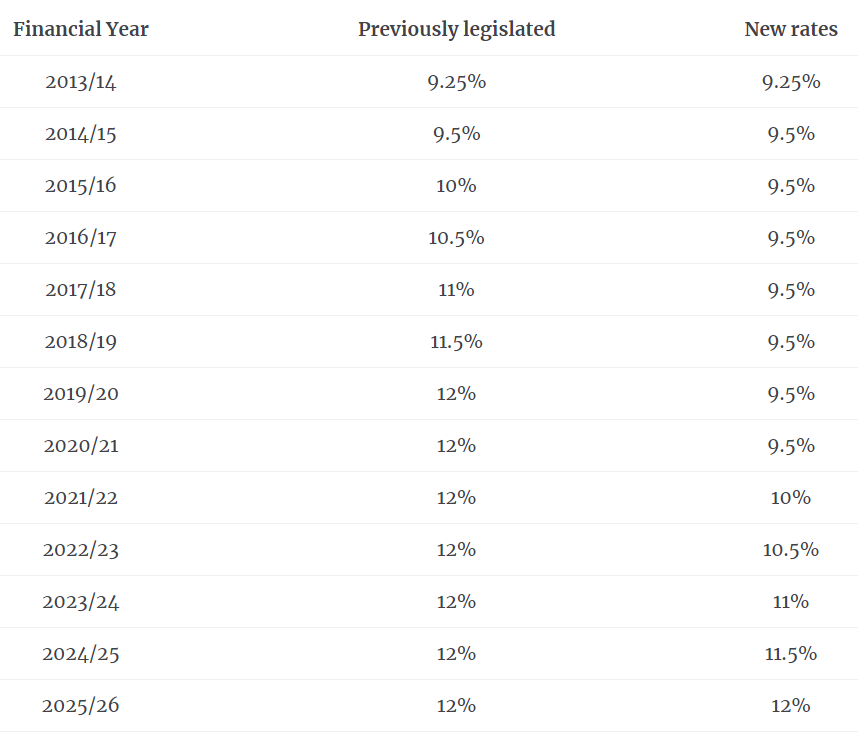Screen dimensions: 858x741
Task: Click the 2018/19 row label
Action: point(81,342)
